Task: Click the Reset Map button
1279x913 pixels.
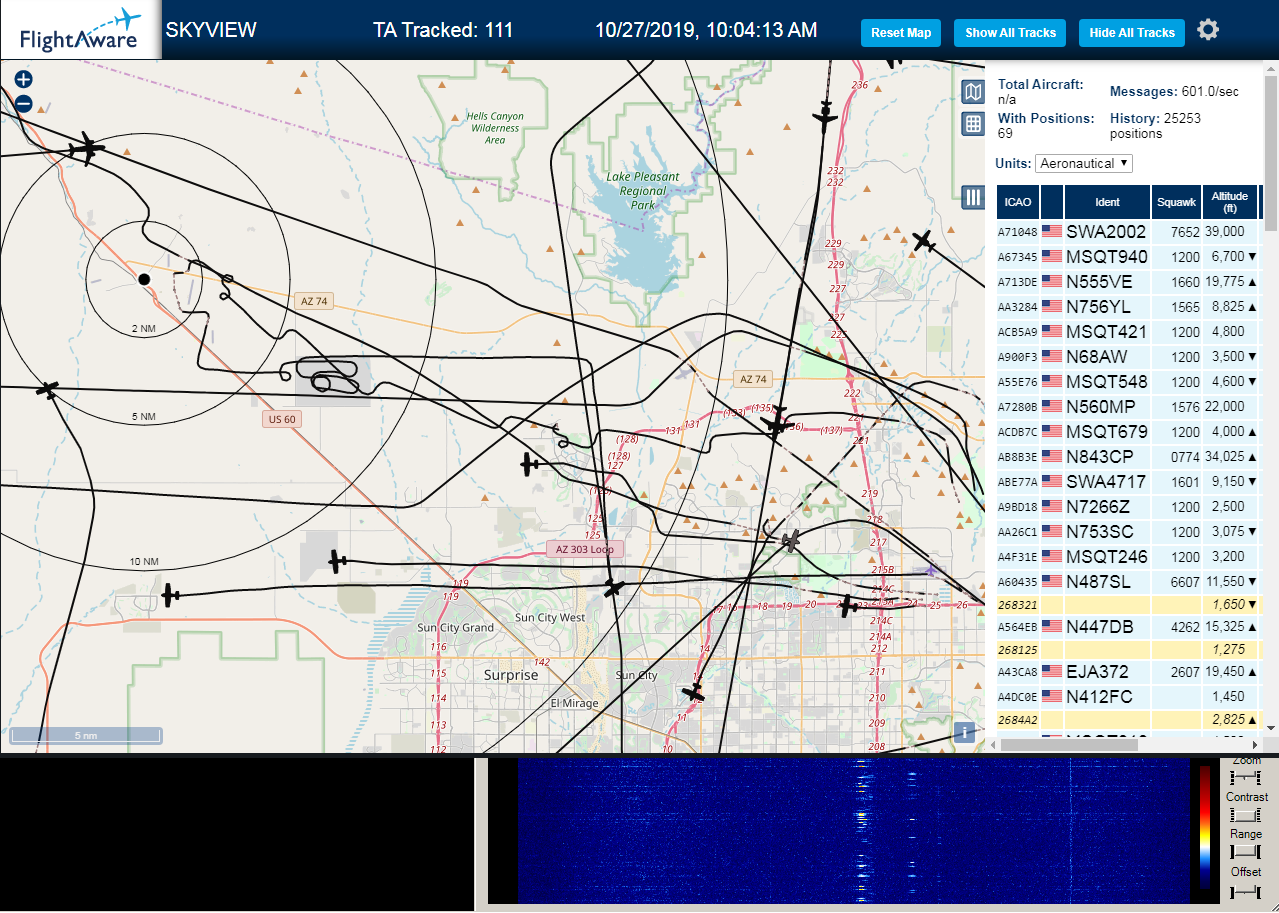Action: coord(901,33)
